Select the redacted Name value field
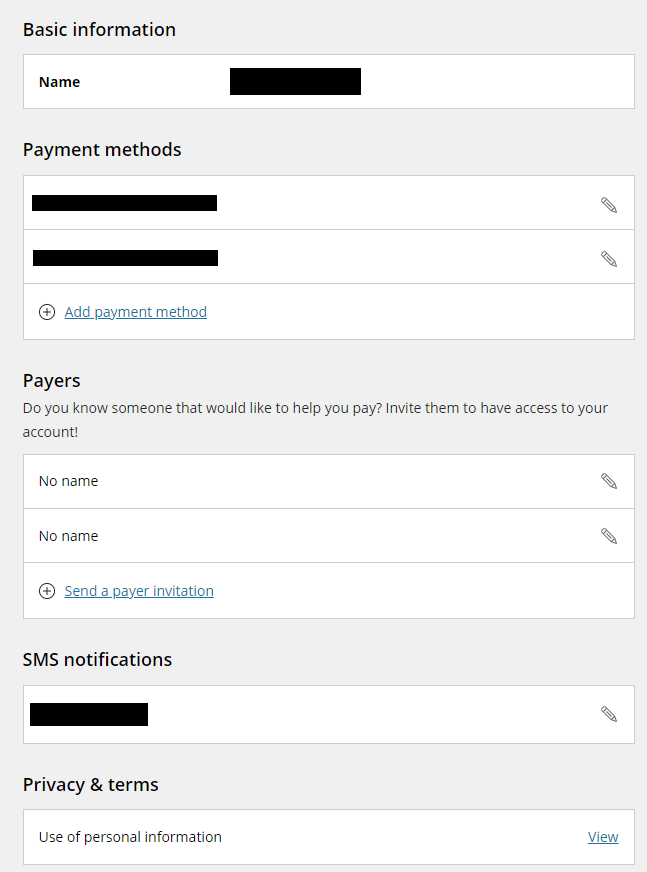This screenshot has height=872, width=647. [295, 81]
